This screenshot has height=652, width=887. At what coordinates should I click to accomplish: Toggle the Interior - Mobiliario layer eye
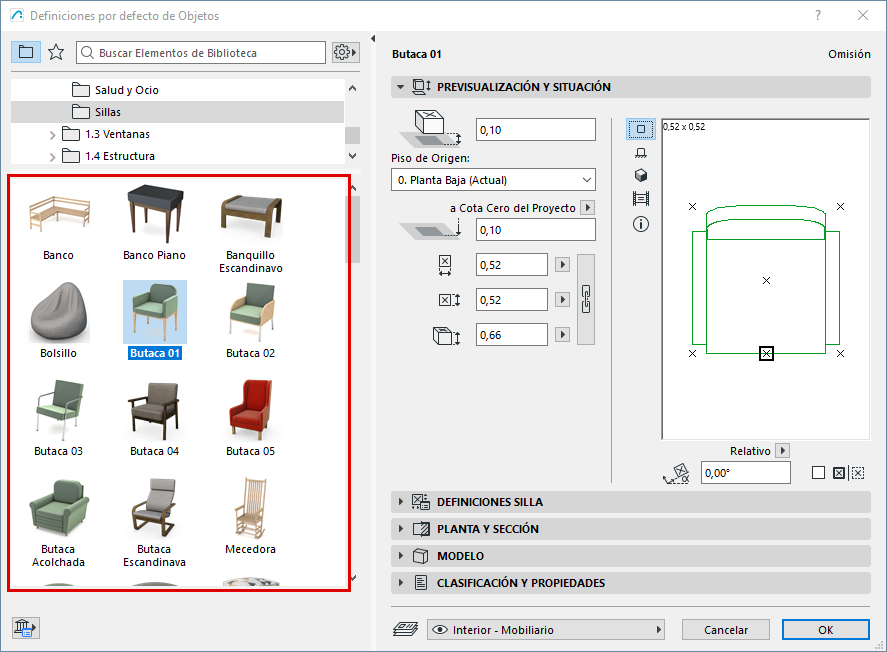[439, 630]
